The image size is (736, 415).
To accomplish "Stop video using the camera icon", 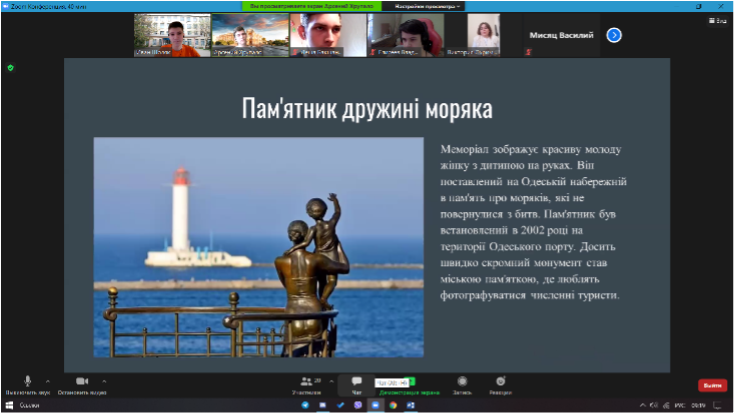I will click(82, 381).
